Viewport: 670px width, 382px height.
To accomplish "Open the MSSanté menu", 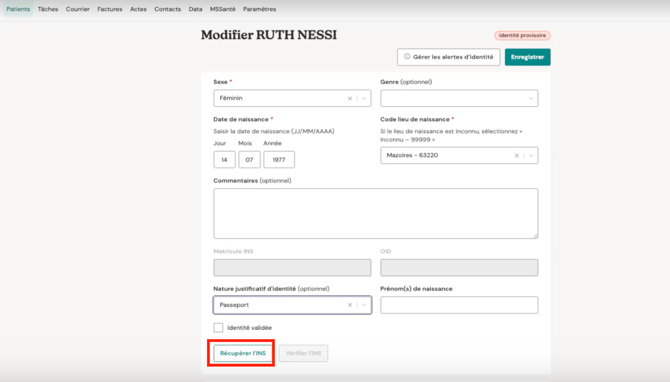I will point(223,9).
